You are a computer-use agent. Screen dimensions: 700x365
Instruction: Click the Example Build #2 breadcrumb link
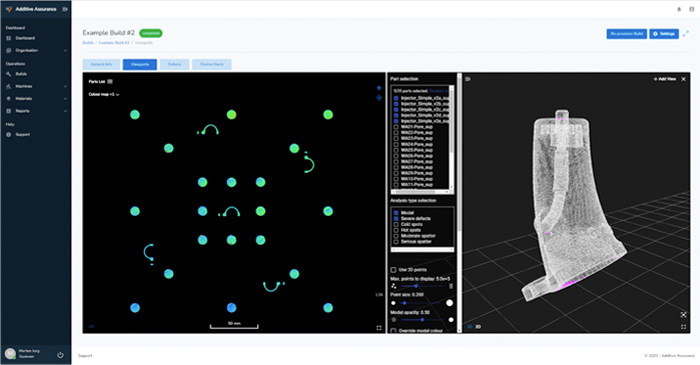(x=114, y=43)
